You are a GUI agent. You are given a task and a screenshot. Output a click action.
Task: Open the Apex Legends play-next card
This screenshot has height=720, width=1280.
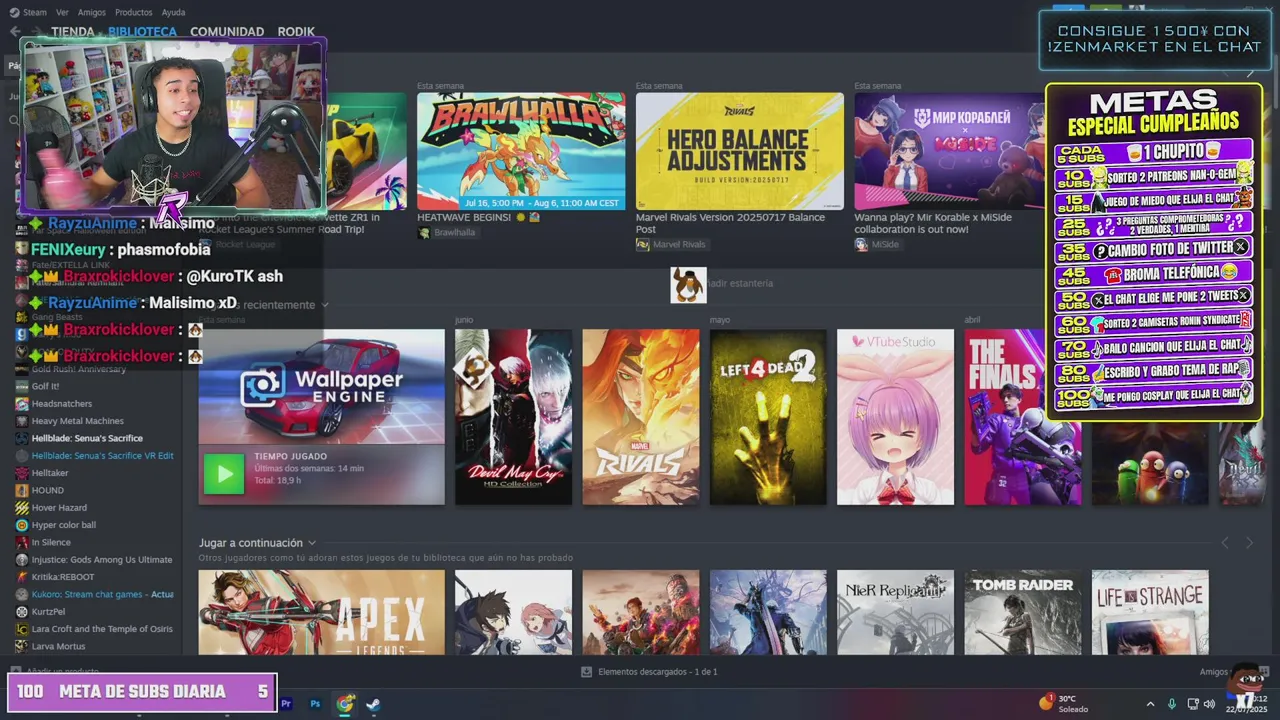321,612
